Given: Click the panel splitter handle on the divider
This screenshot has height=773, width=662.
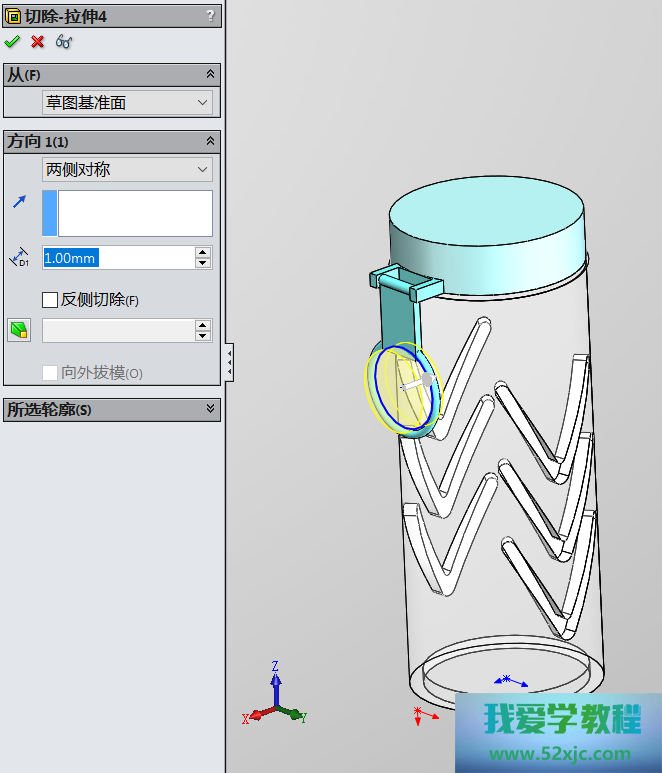Looking at the screenshot, I should pyautogui.click(x=229, y=361).
